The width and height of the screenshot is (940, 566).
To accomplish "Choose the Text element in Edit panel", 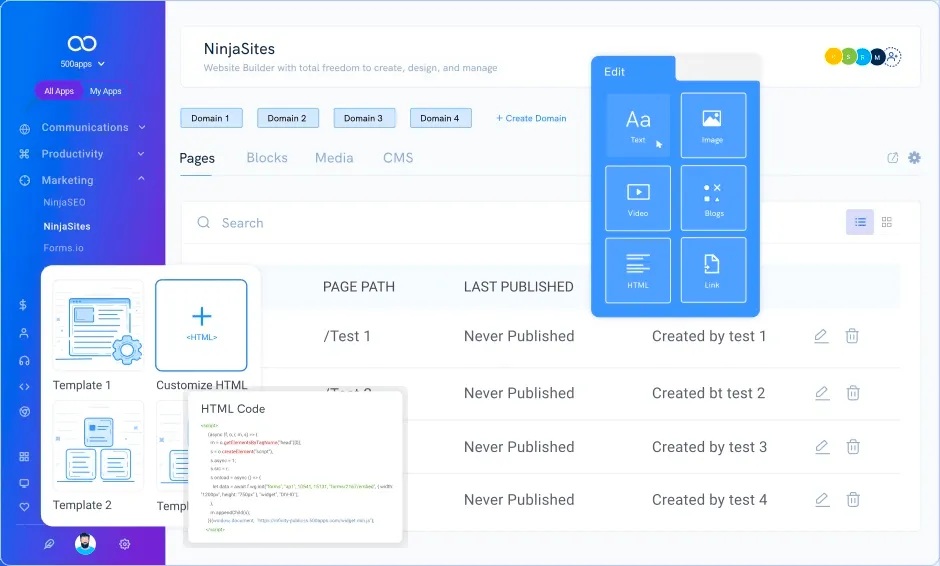I will tap(638, 125).
